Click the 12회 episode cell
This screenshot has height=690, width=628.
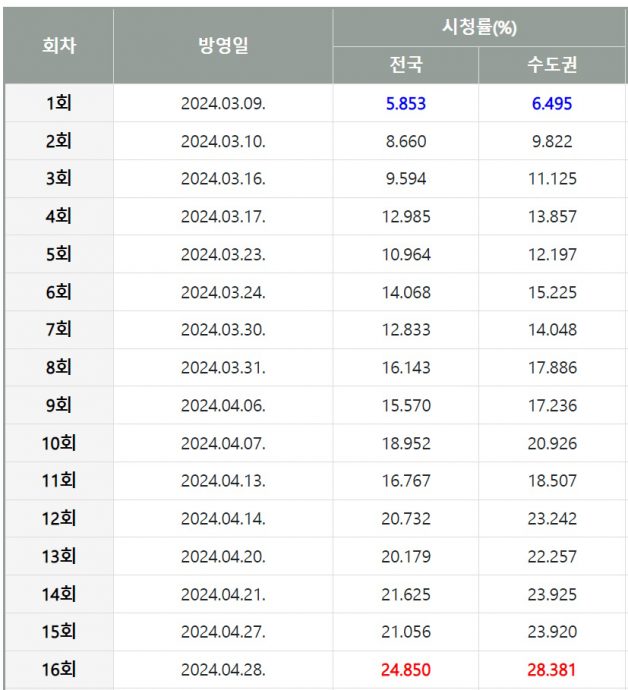click(x=58, y=518)
